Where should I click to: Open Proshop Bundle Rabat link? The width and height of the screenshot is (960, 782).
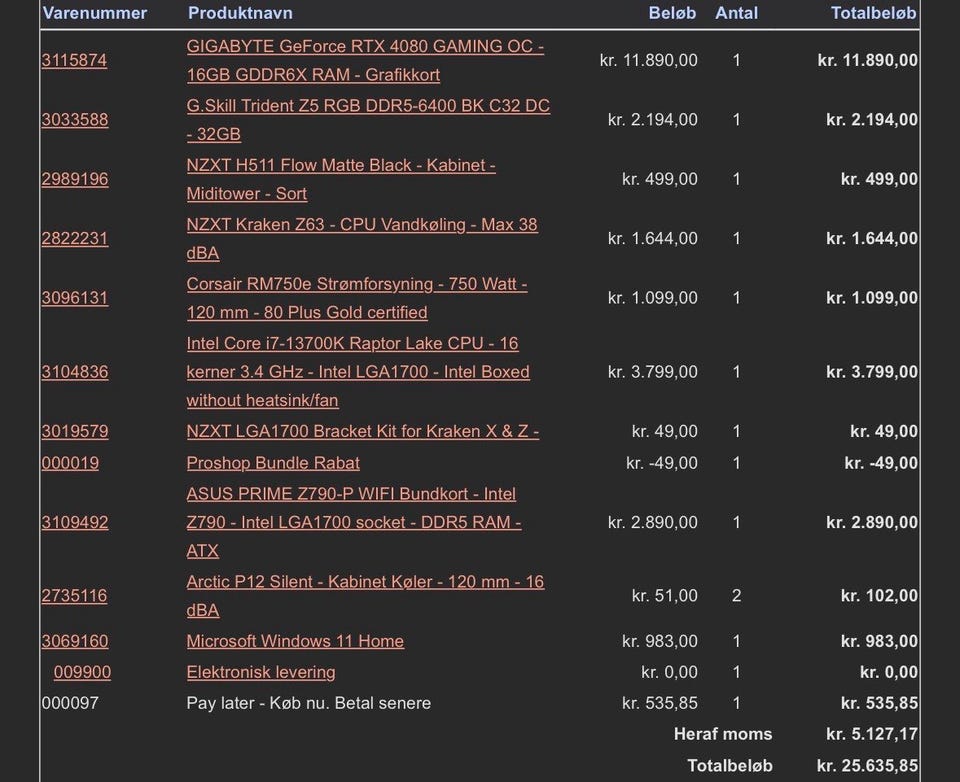pos(273,463)
